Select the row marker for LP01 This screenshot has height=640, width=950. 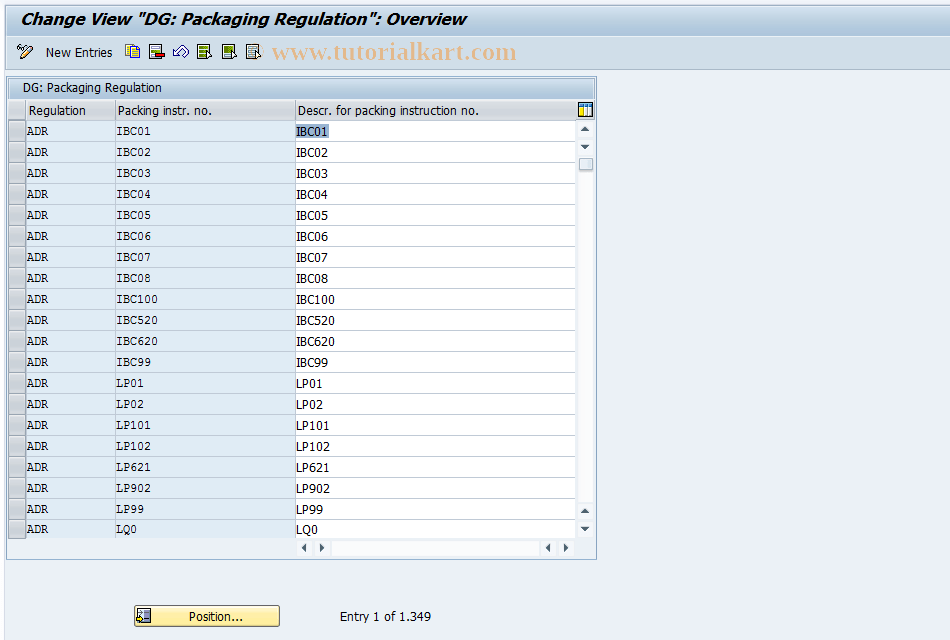click(x=16, y=383)
